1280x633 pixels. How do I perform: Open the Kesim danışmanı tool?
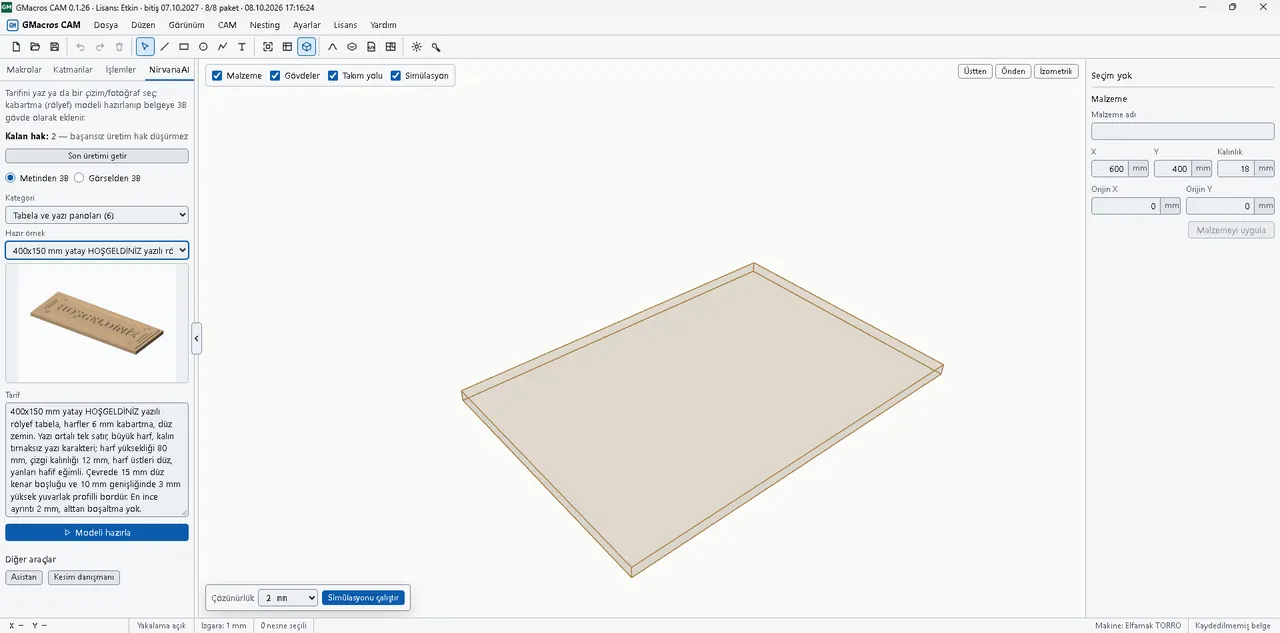coord(84,577)
